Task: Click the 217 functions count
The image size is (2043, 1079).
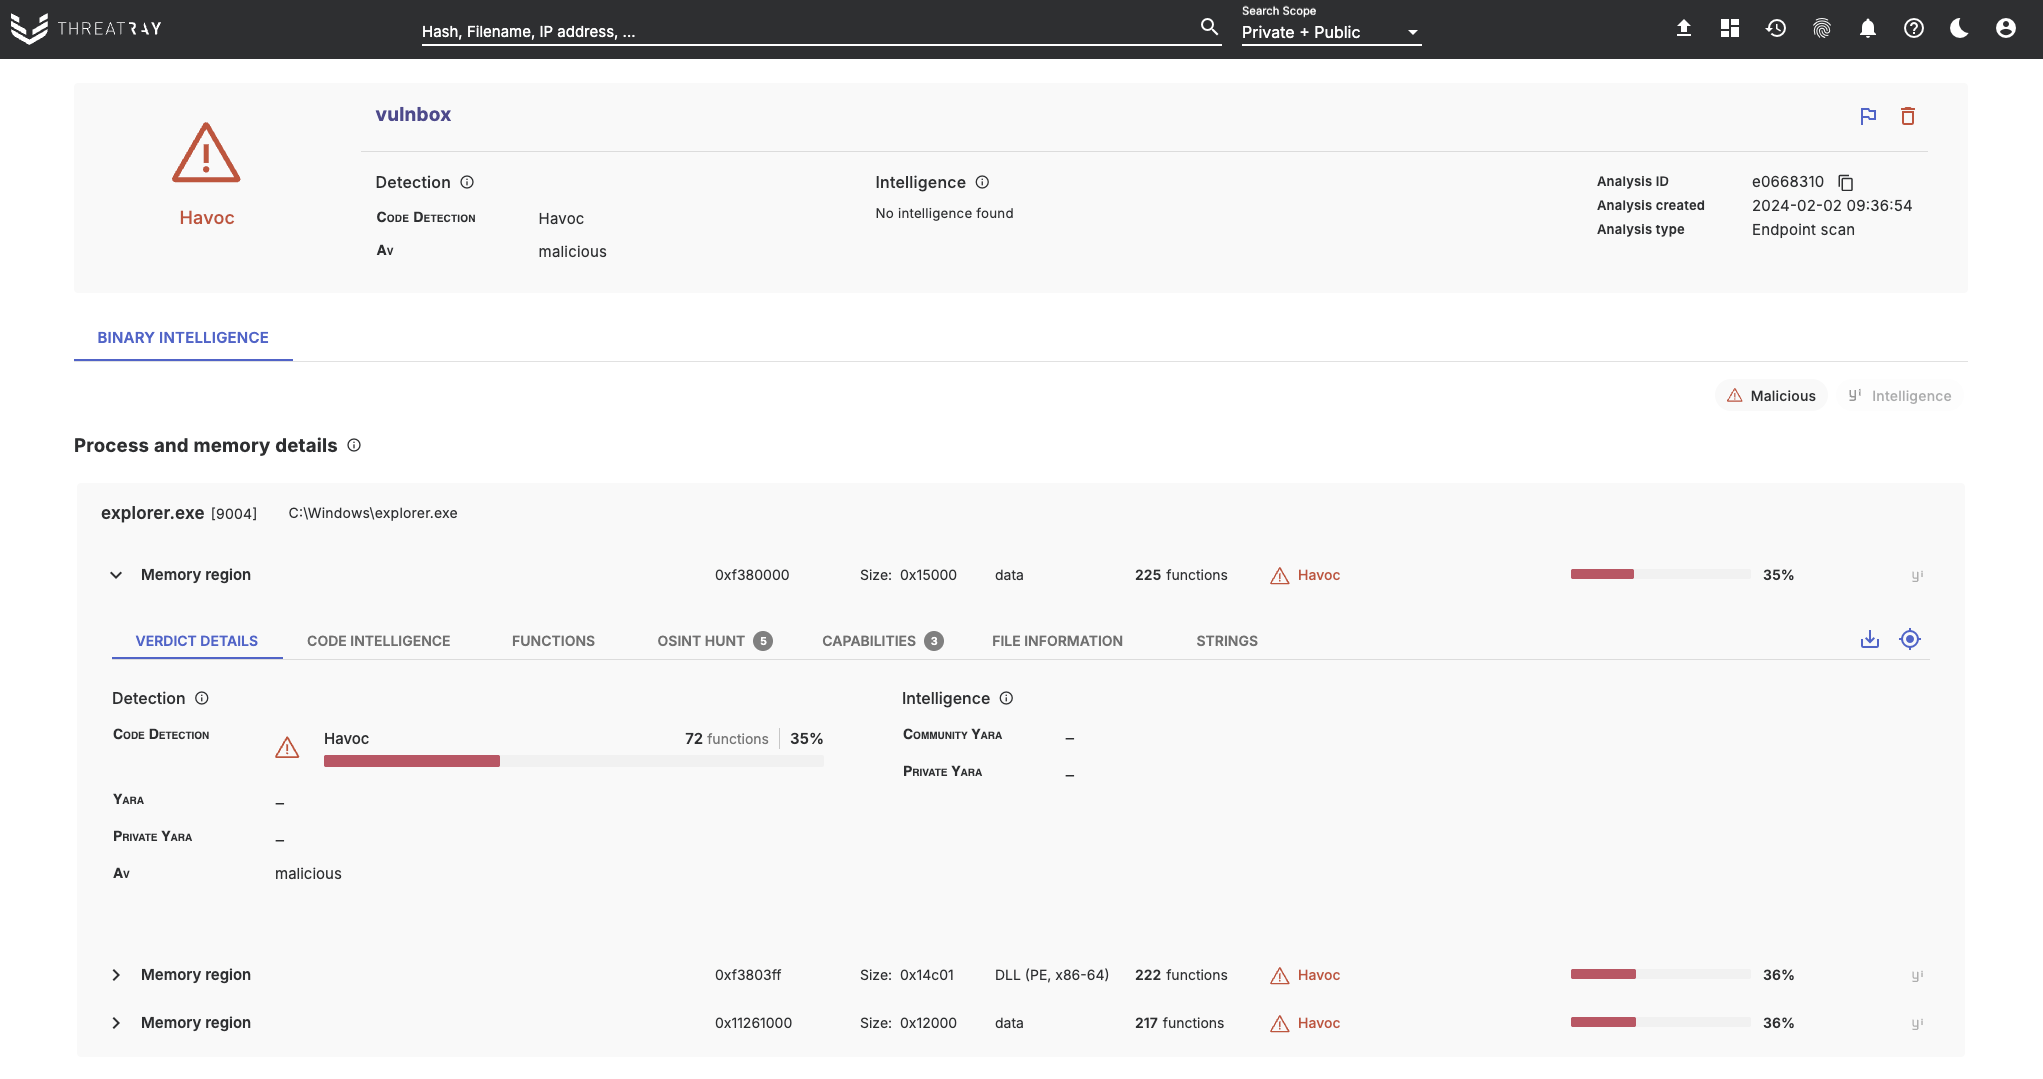Action: tap(1180, 1023)
